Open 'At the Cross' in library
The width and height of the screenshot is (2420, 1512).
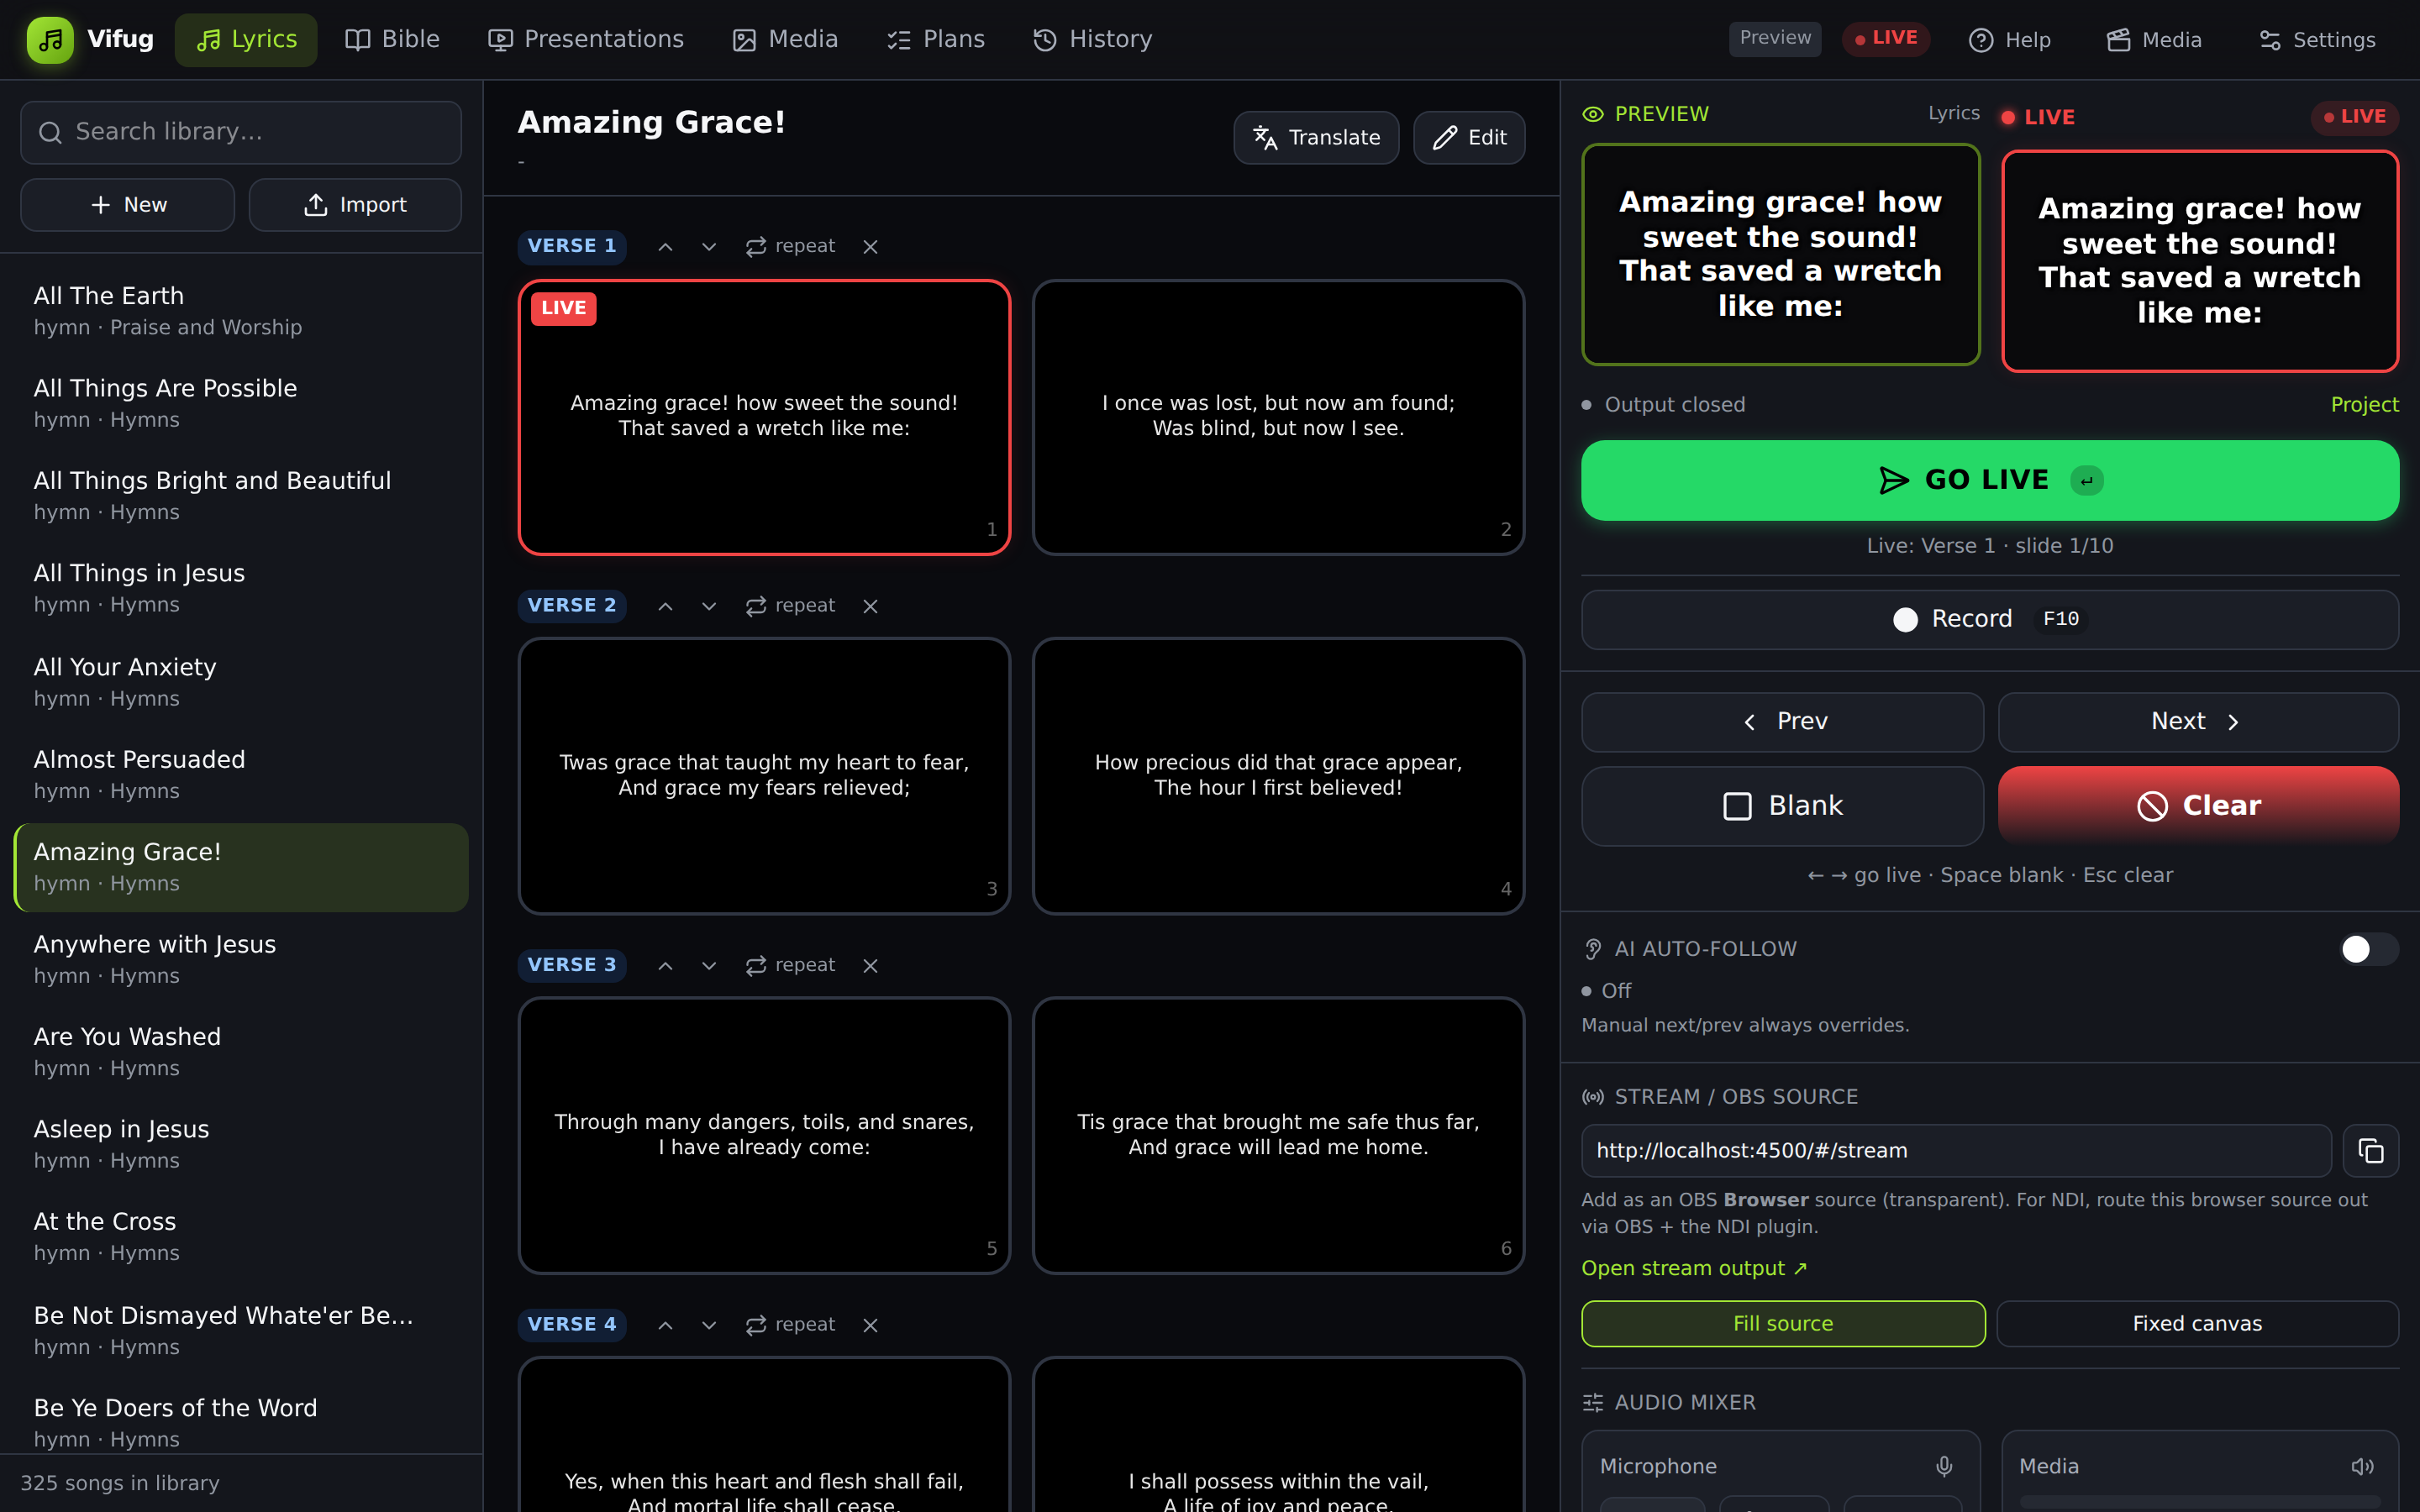(241, 1236)
